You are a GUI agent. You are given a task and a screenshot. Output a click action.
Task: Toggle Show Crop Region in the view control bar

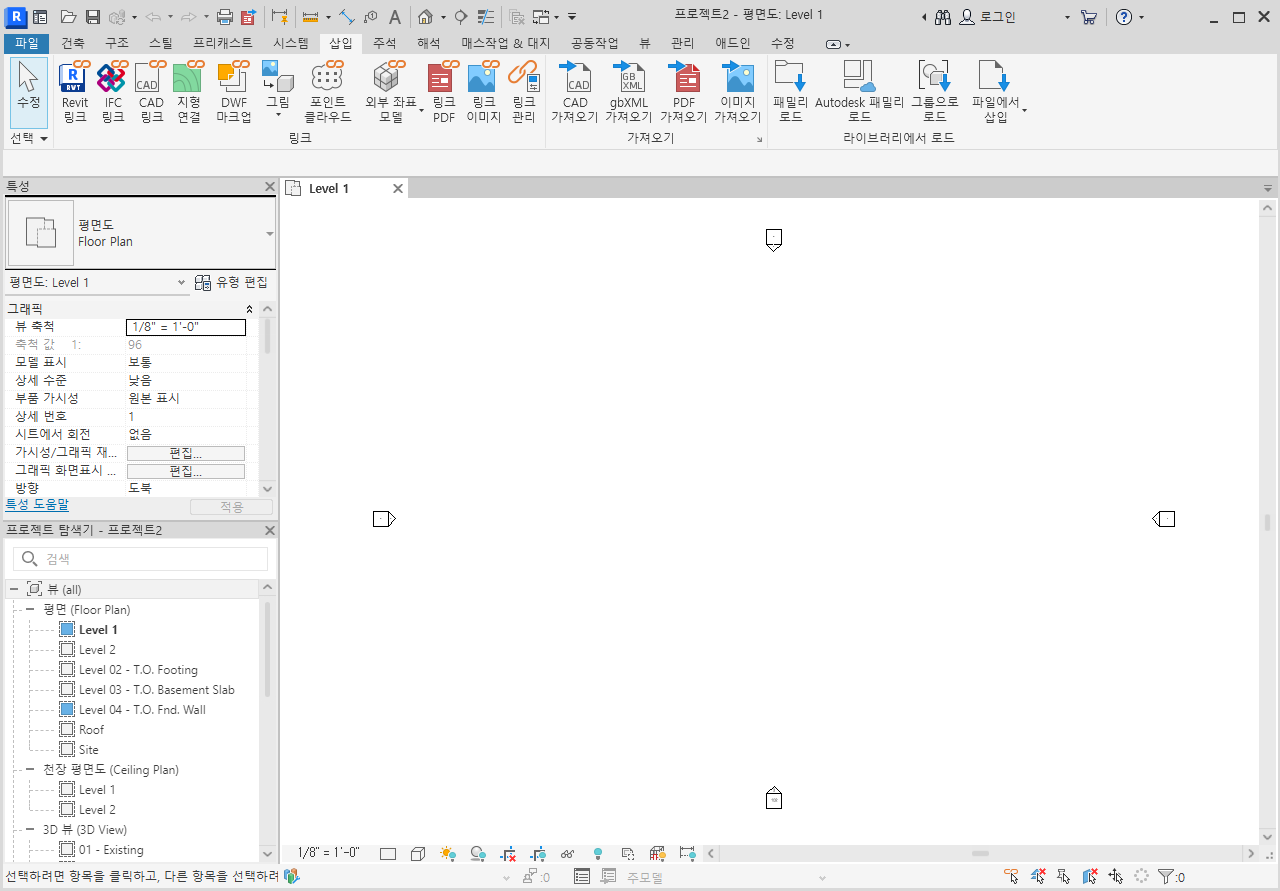[x=538, y=854]
